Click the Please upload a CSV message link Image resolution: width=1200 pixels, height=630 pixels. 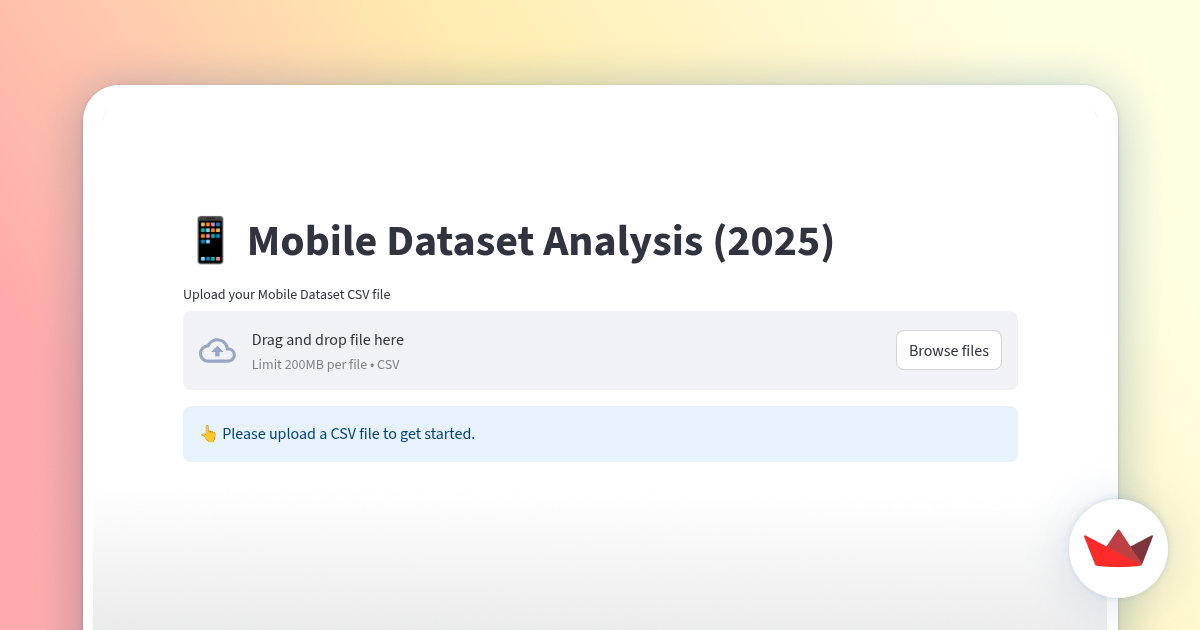tap(348, 433)
